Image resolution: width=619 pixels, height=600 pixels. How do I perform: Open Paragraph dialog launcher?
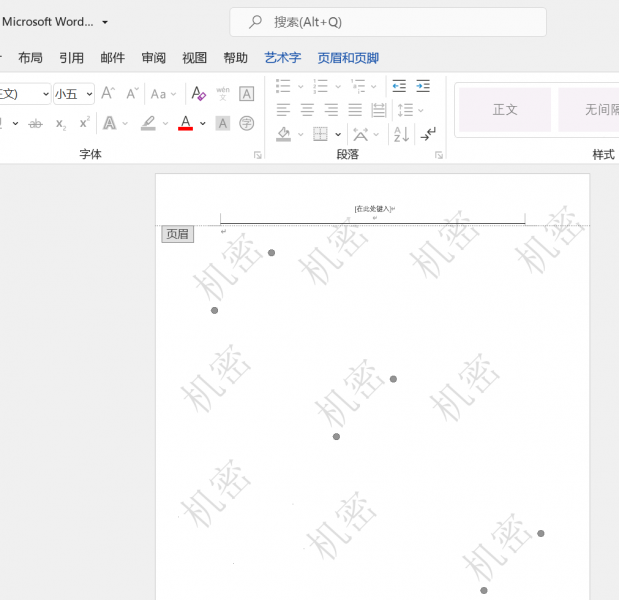[439, 155]
